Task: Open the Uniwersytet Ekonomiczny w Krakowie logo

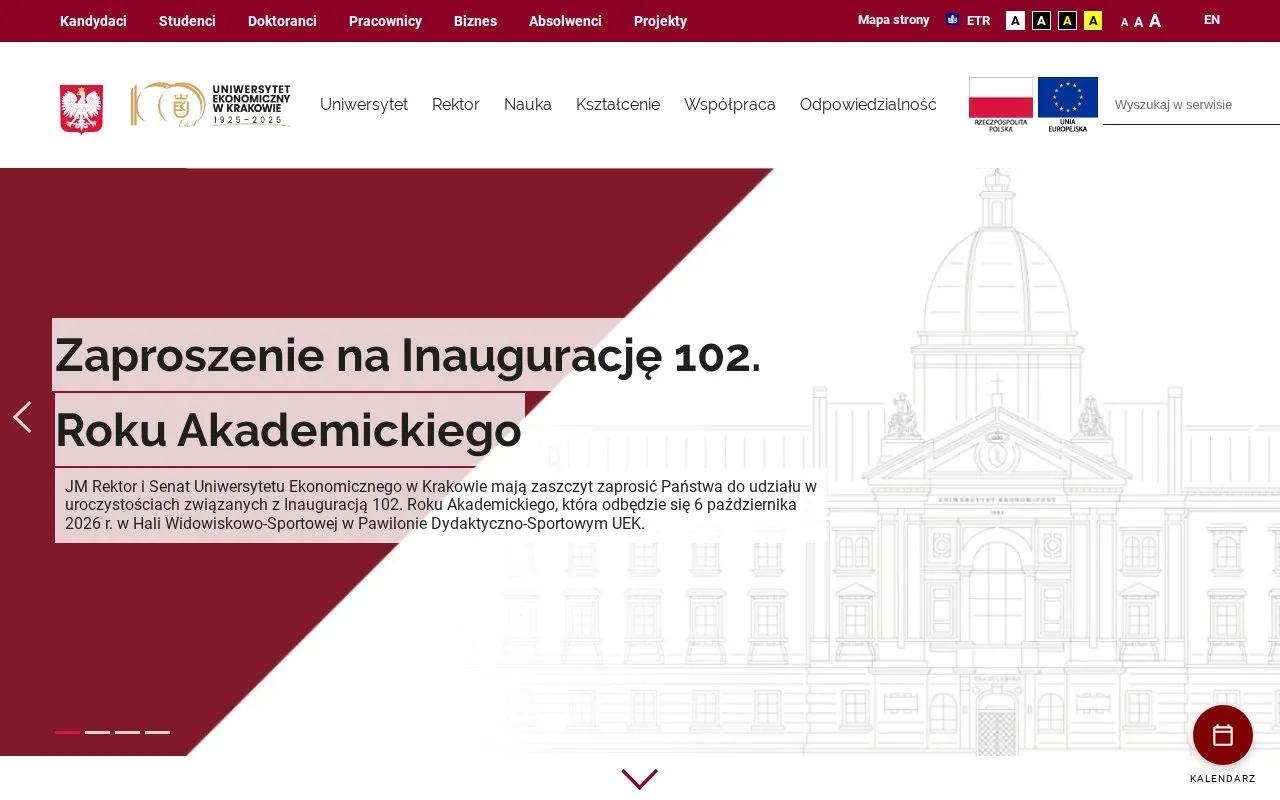Action: 211,105
